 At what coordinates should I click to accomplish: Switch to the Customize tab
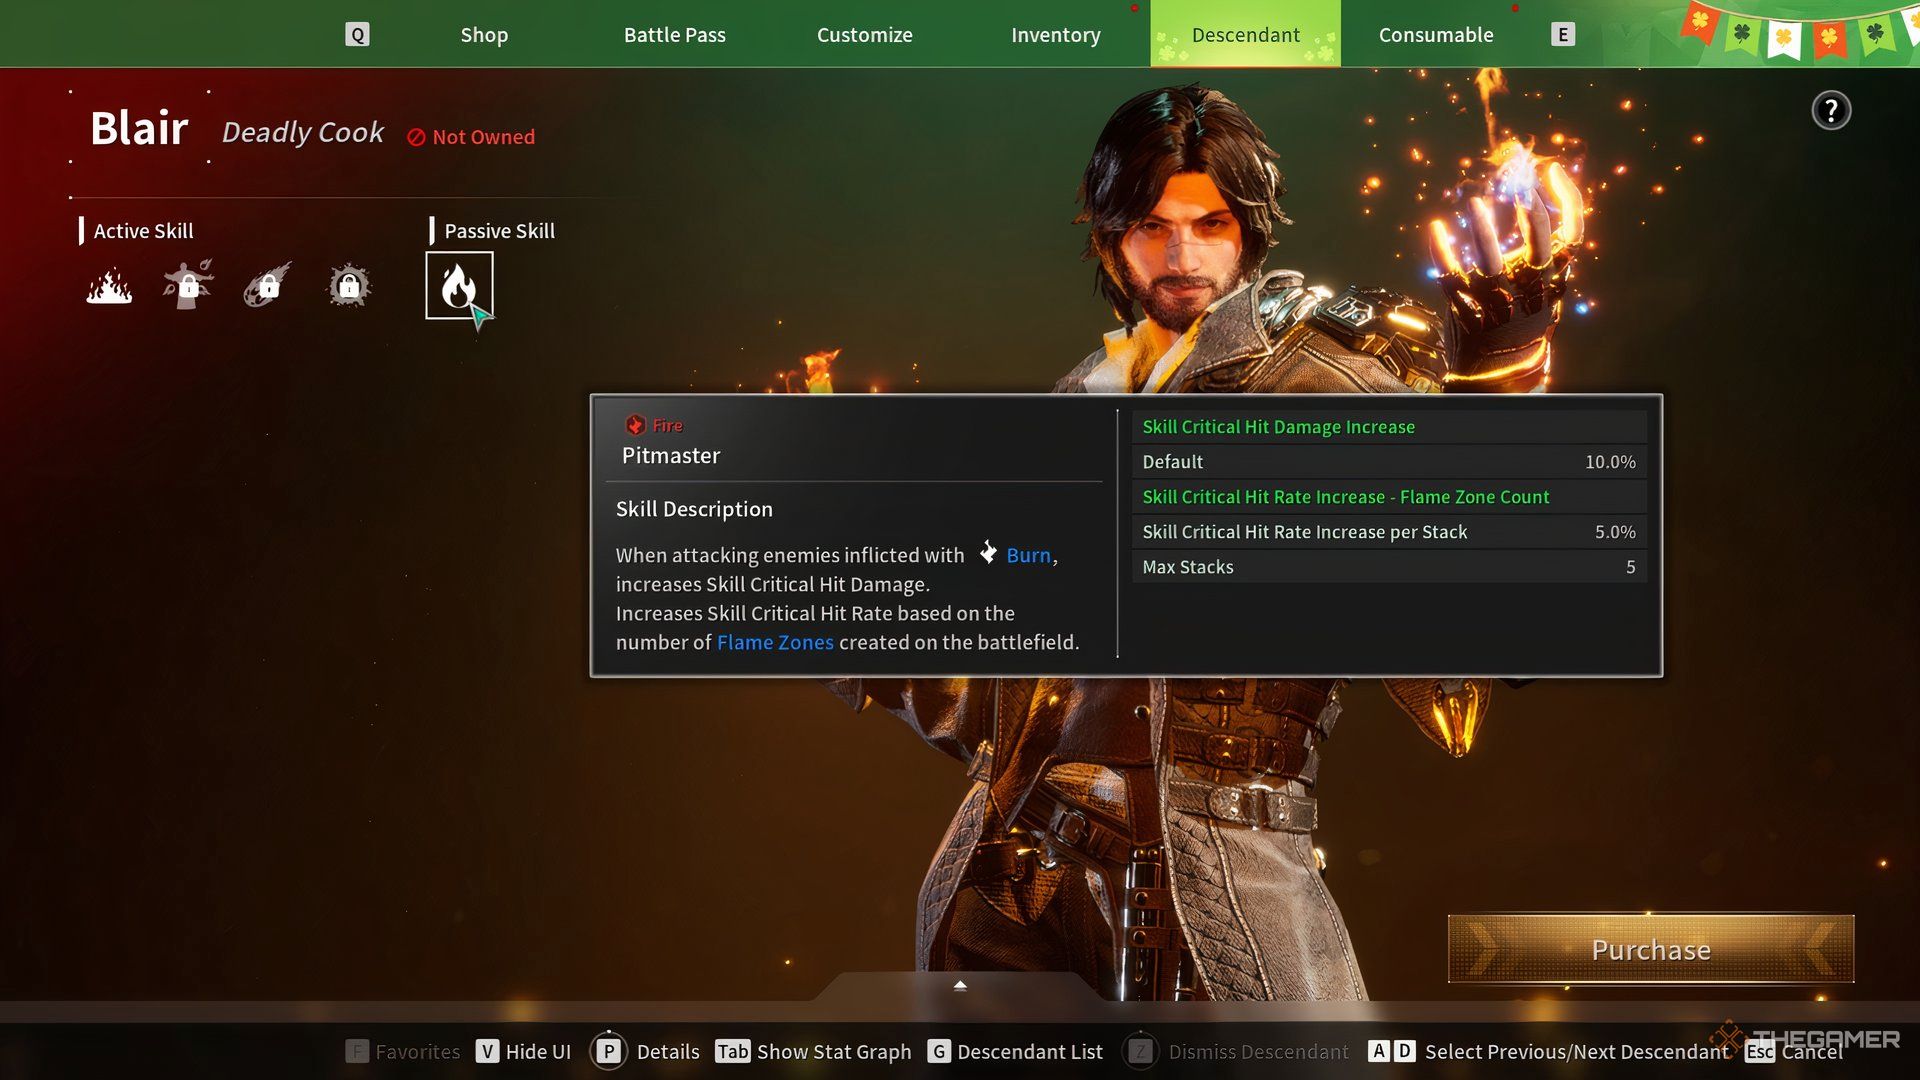pos(865,35)
